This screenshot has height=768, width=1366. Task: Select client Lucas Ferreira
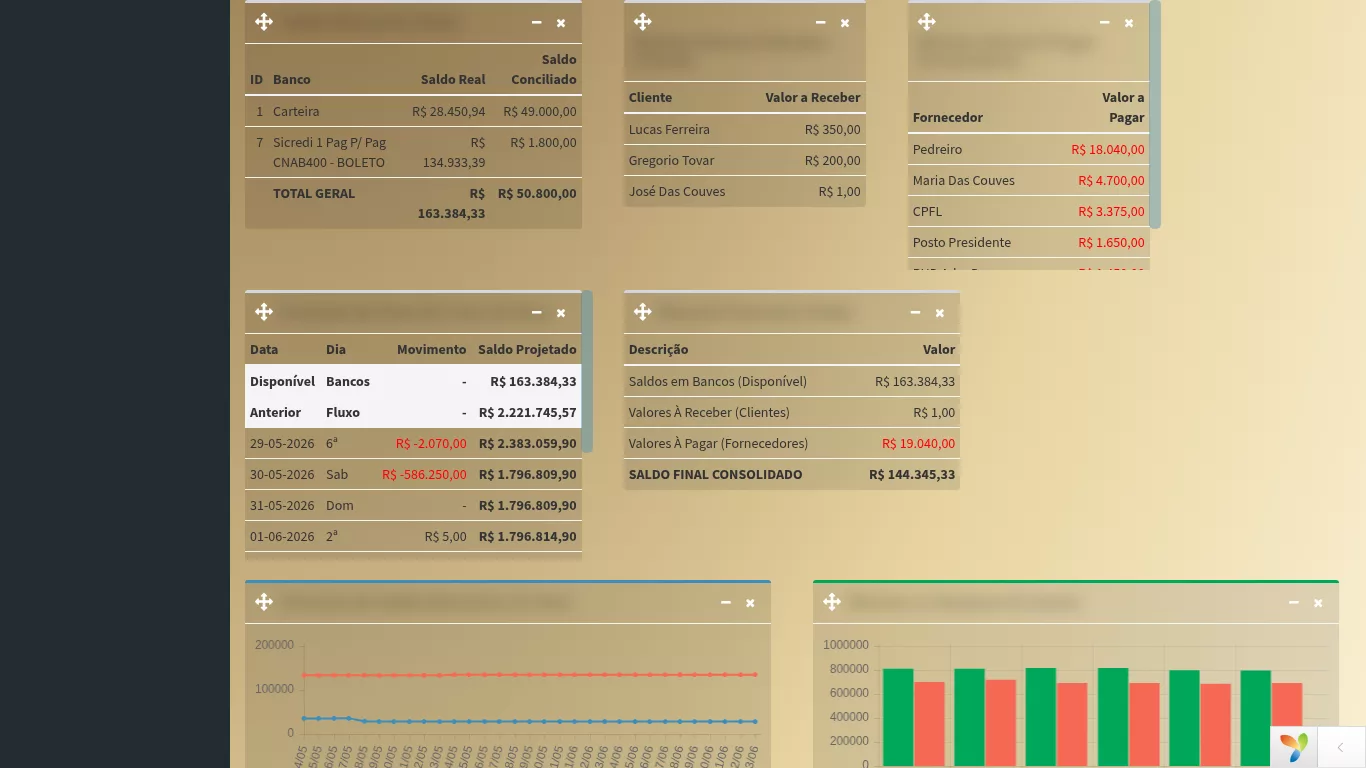744,130
